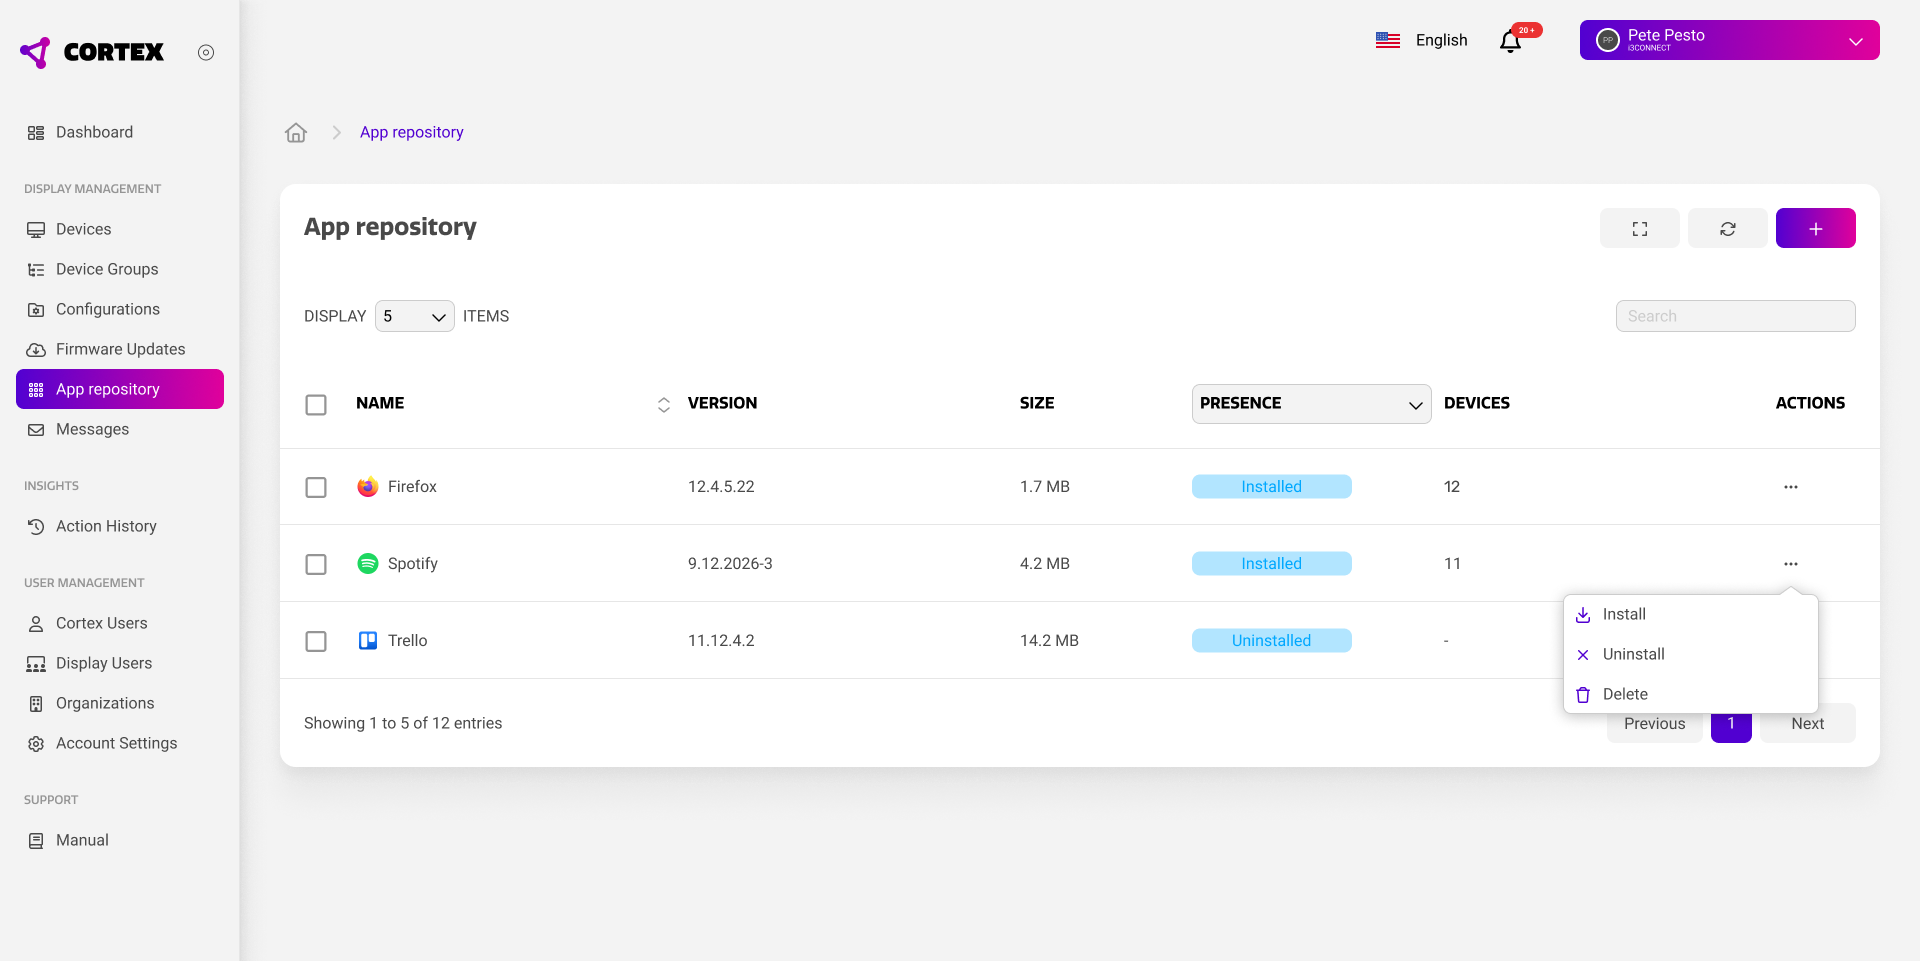This screenshot has height=961, width=1920.
Task: Select Delete in the context menu
Action: pos(1625,694)
